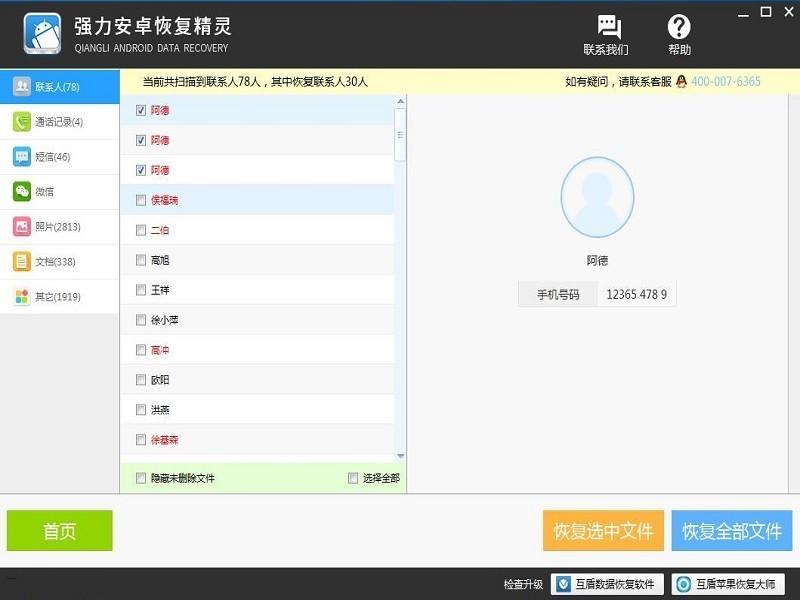The width and height of the screenshot is (800, 600).
Task: Select the 短信 message icon
Action: tap(21, 157)
